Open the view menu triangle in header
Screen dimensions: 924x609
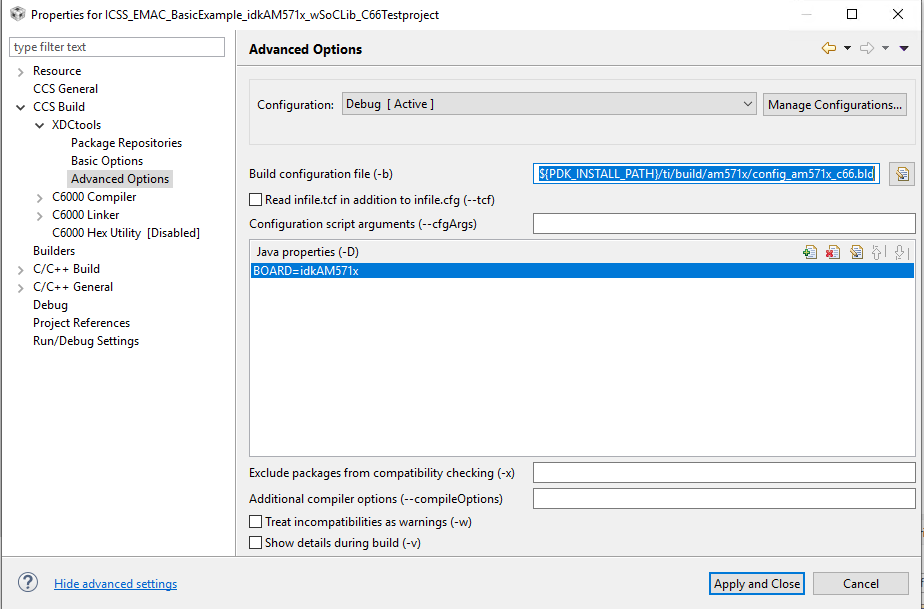pyautogui.click(x=904, y=48)
